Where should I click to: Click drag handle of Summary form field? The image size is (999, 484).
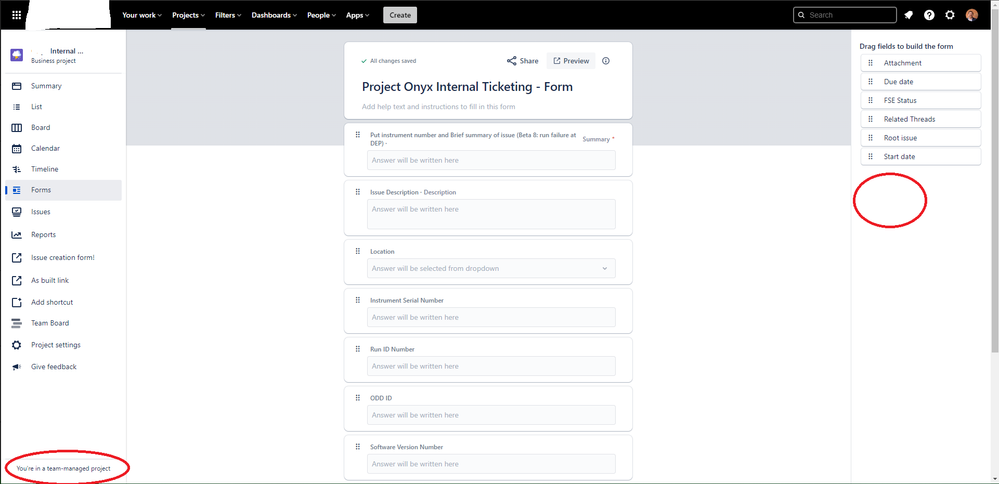point(357,134)
